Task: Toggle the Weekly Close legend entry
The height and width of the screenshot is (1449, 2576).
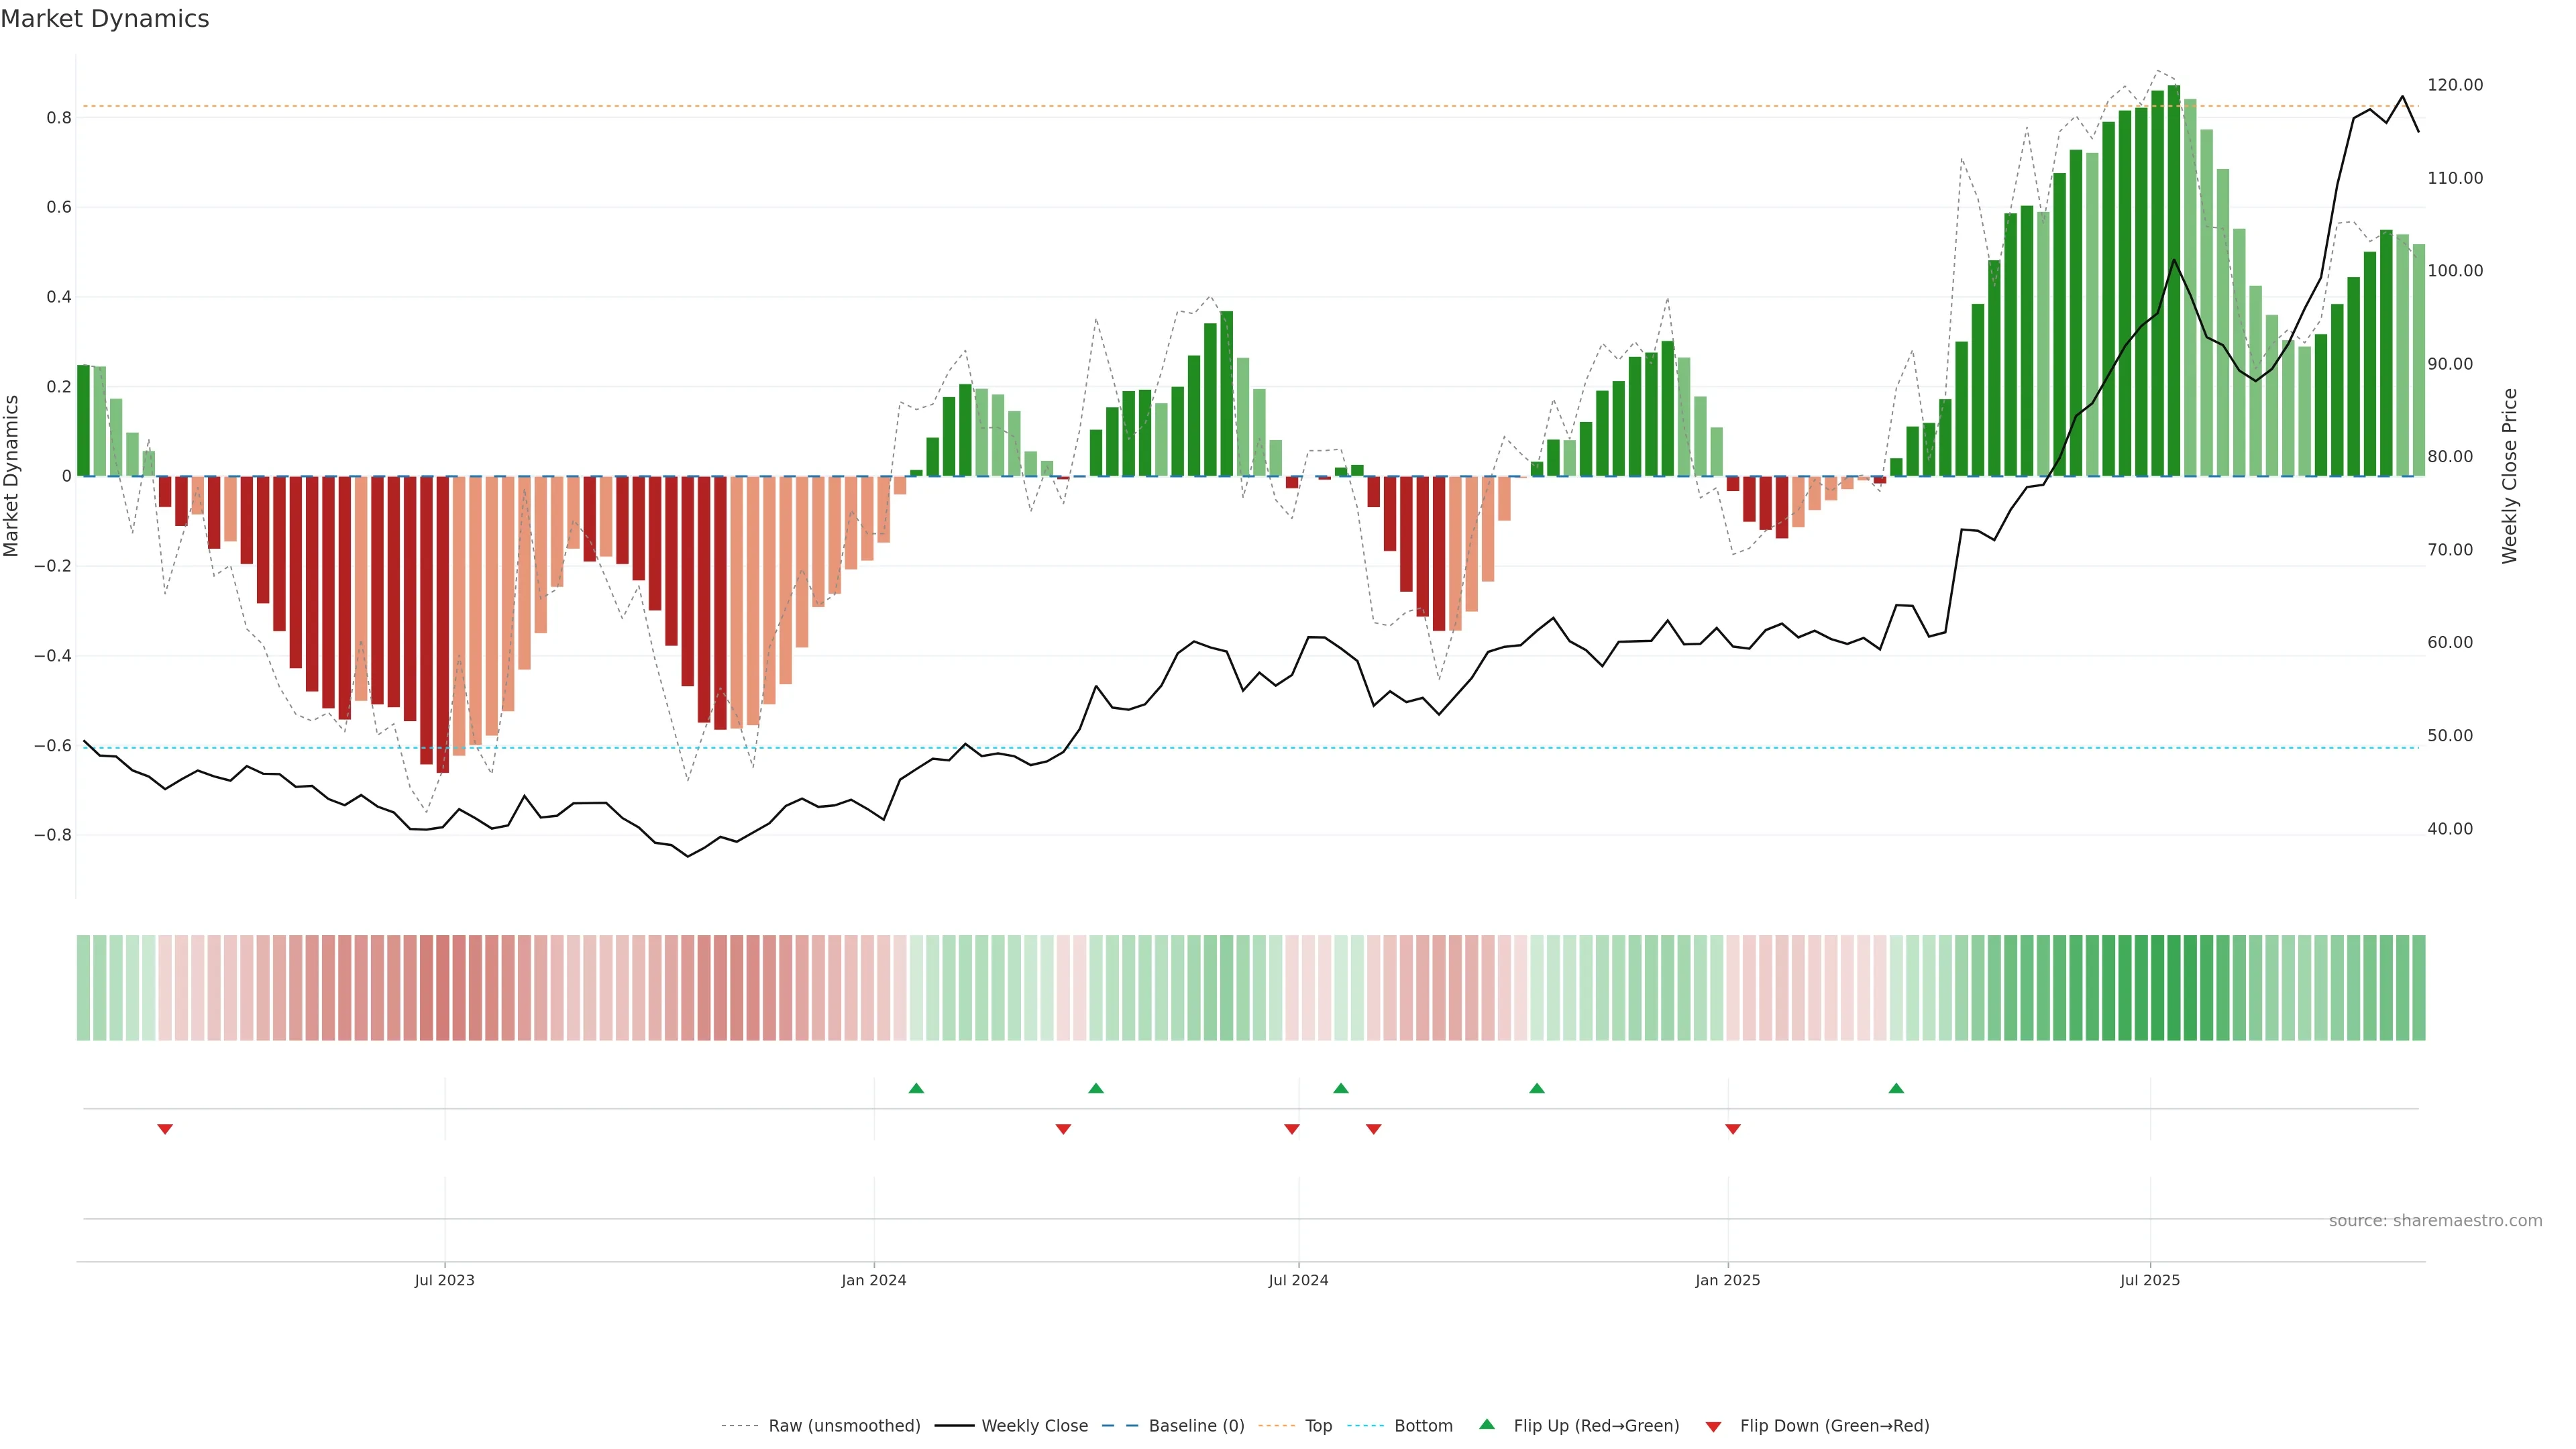Action: 1034,1426
